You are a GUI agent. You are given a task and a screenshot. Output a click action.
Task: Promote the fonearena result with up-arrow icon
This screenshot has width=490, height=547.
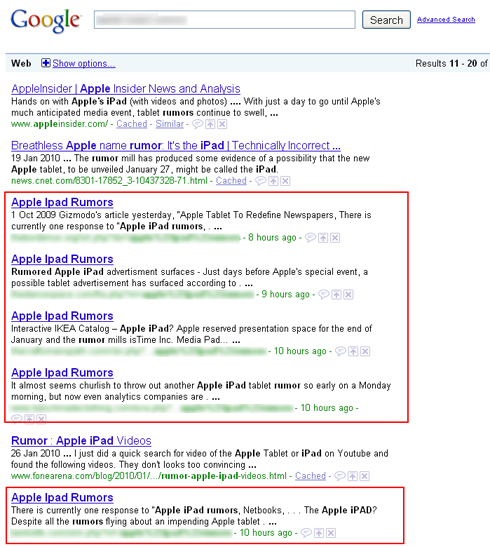pyautogui.click(x=353, y=476)
